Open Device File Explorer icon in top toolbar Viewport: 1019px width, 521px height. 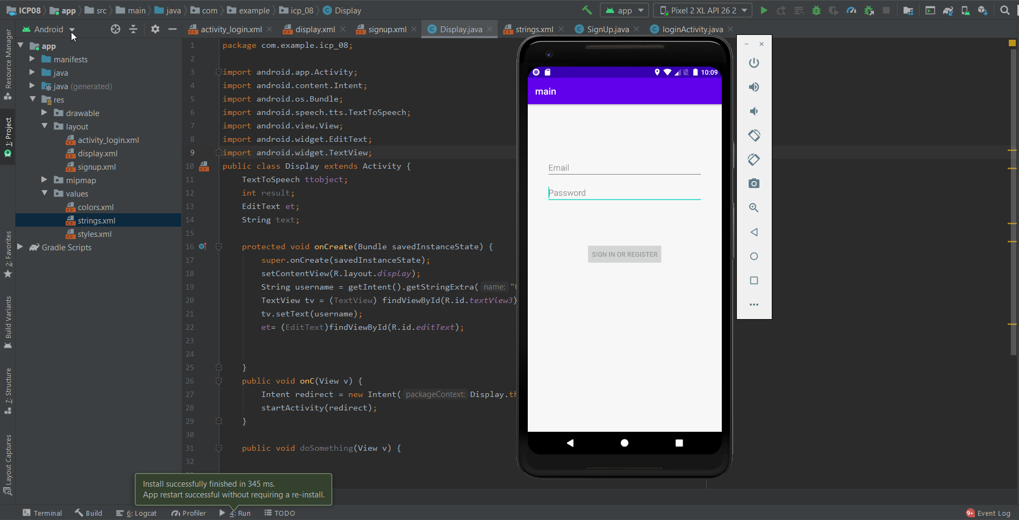[908, 10]
